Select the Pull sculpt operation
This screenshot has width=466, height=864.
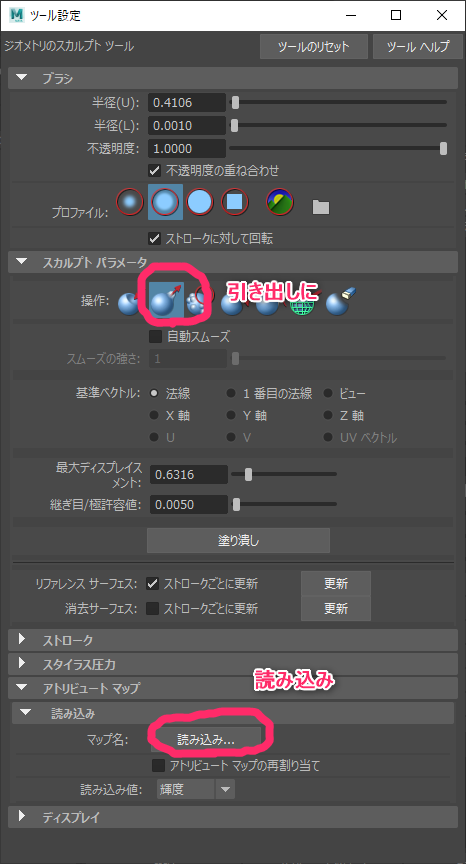tap(167, 299)
